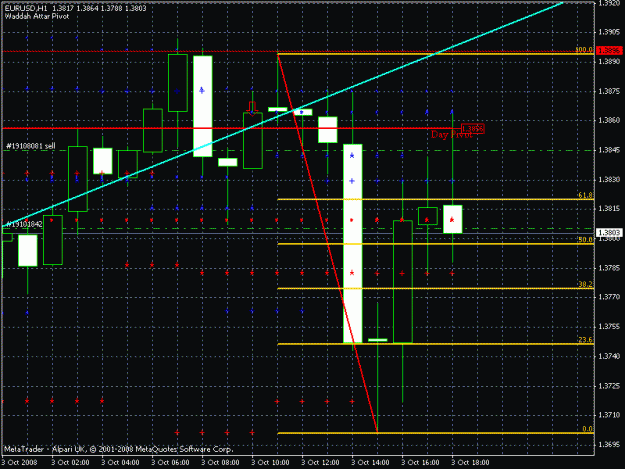Click the 1.3905 price axis label
Screen dimensions: 625x469
tap(609, 32)
